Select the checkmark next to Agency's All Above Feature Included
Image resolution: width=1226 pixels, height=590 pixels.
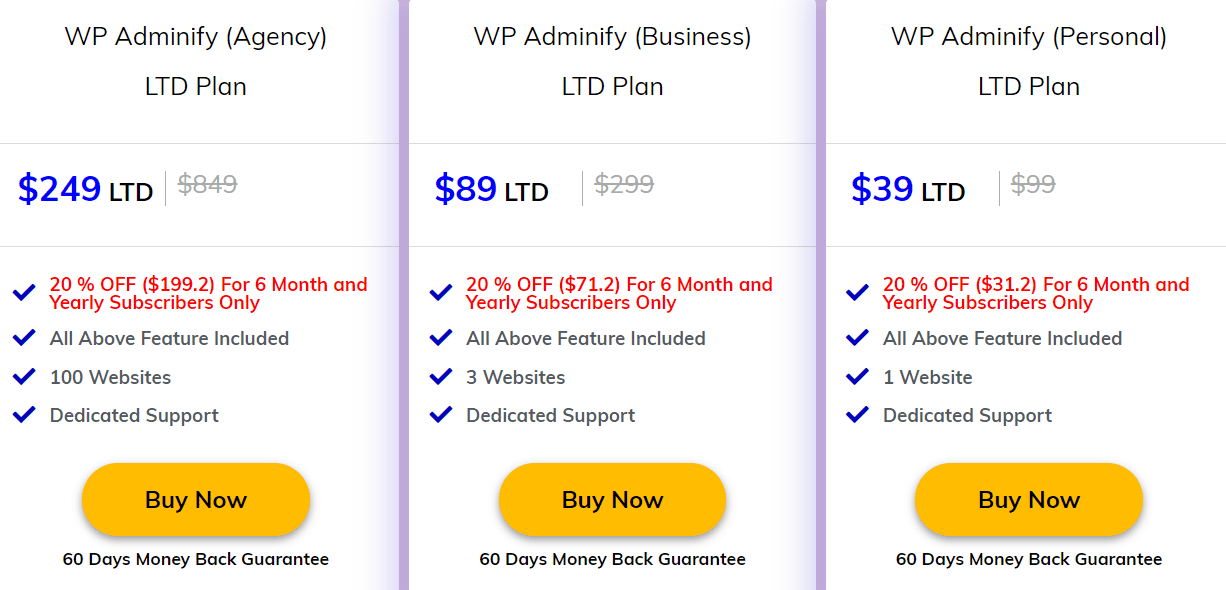click(24, 338)
